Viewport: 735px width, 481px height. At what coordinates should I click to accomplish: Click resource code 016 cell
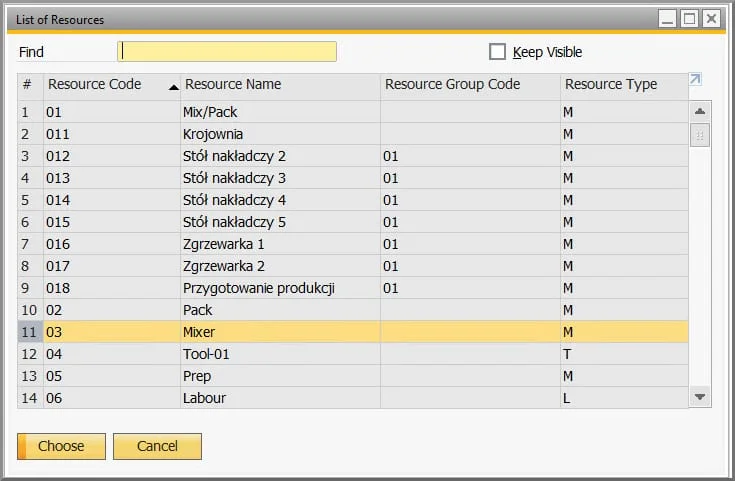pos(112,244)
